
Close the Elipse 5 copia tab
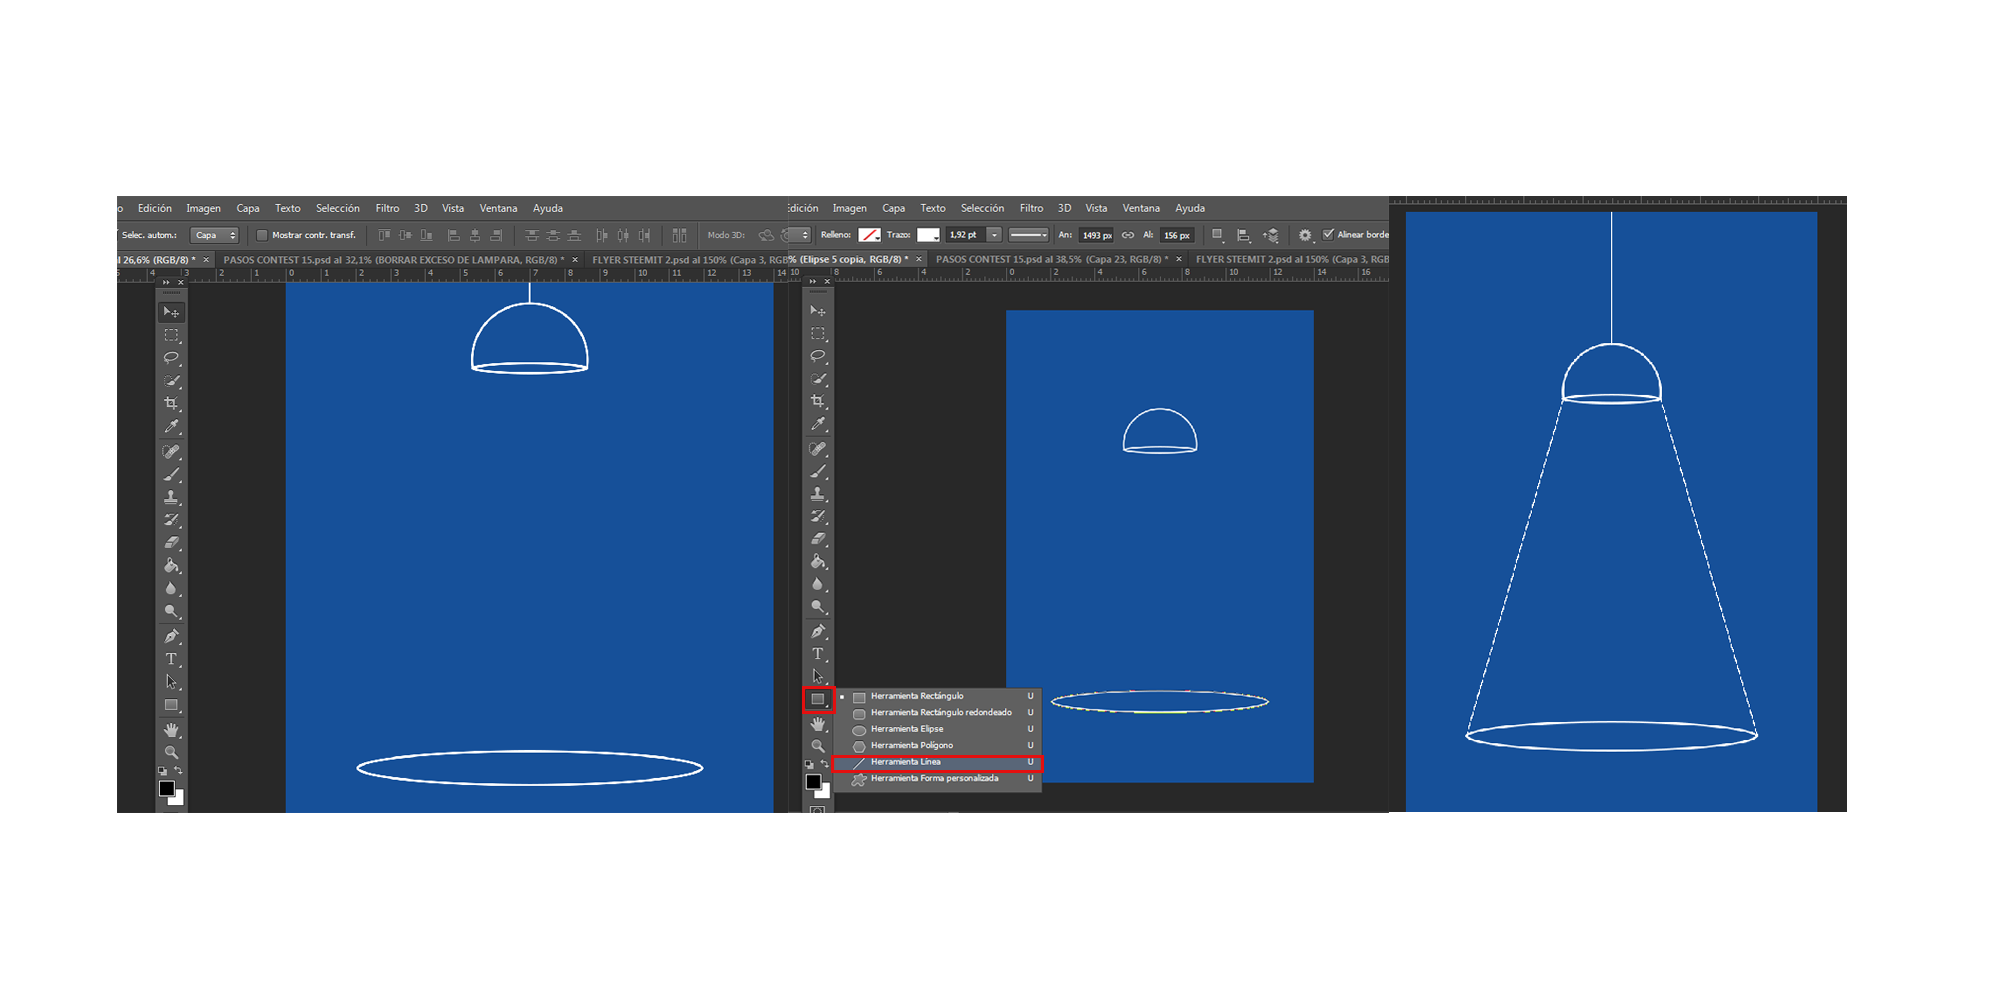tap(919, 259)
